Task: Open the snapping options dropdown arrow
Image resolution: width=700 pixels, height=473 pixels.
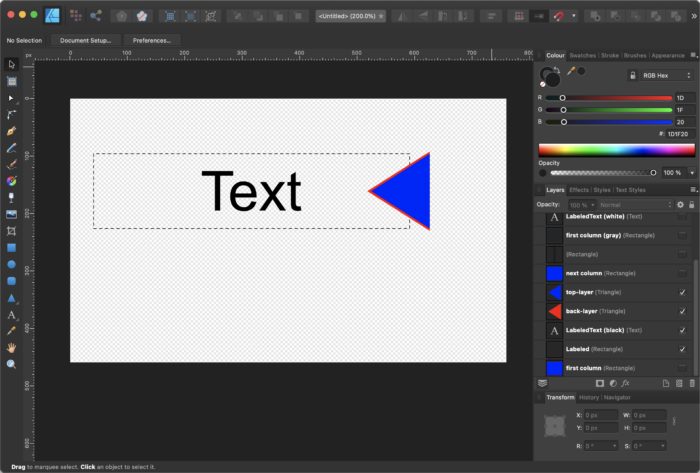Action: [574, 17]
